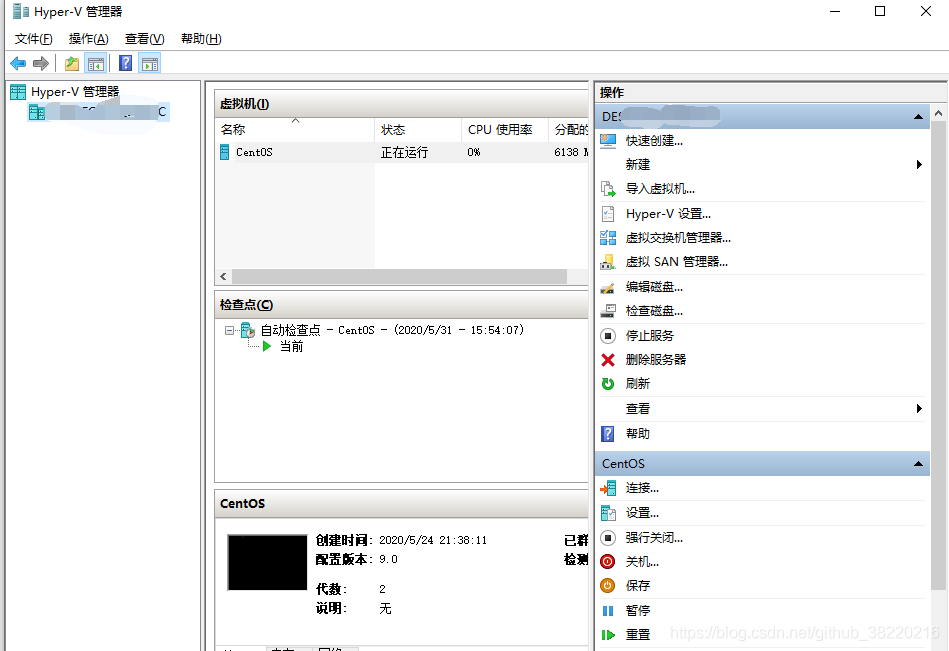Image resolution: width=949 pixels, height=651 pixels.
Task: Click the red X 删除服务器 icon
Action: (x=608, y=360)
